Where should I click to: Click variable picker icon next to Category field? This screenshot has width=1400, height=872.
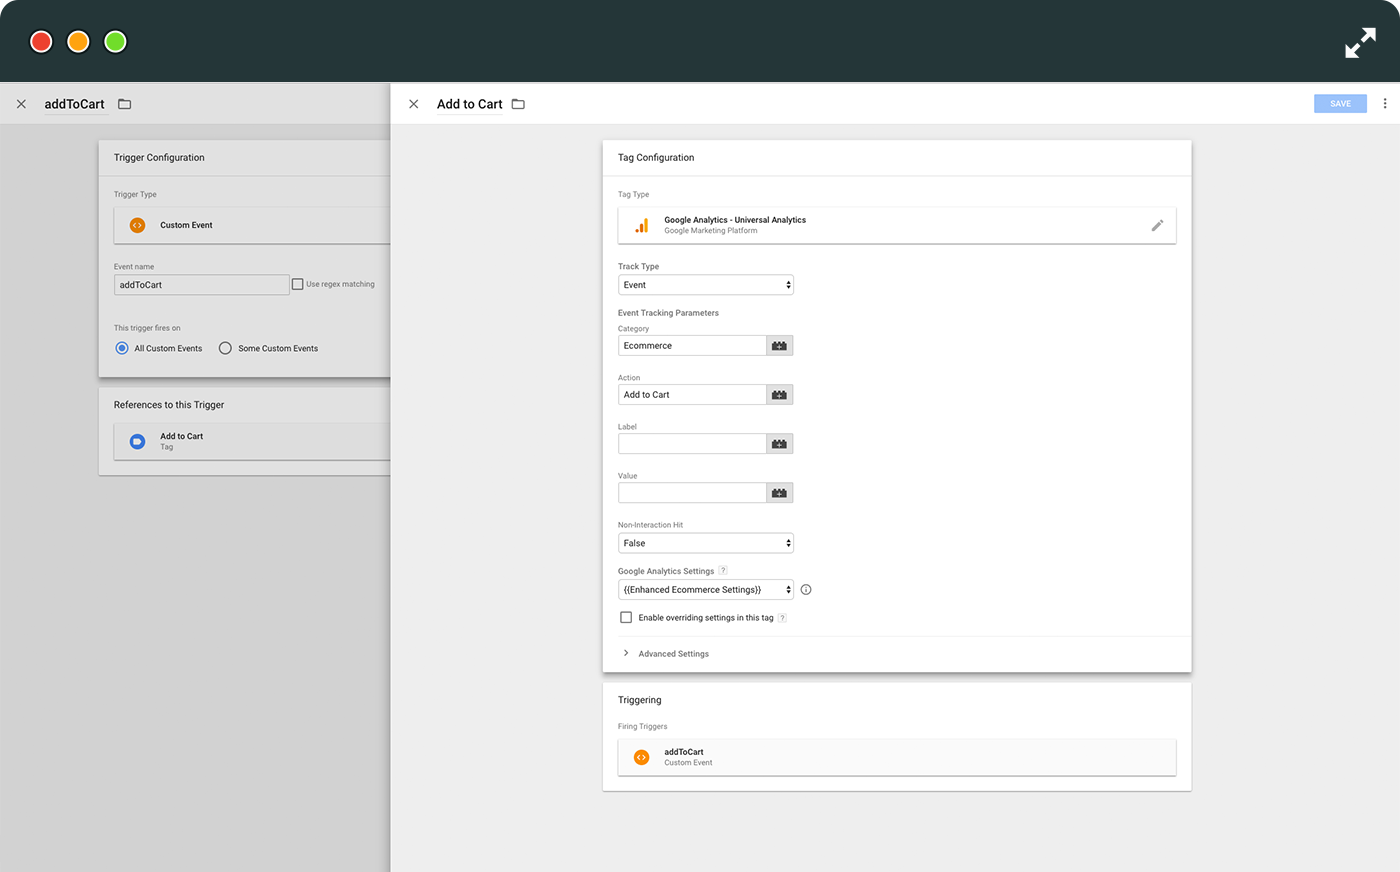pyautogui.click(x=779, y=346)
